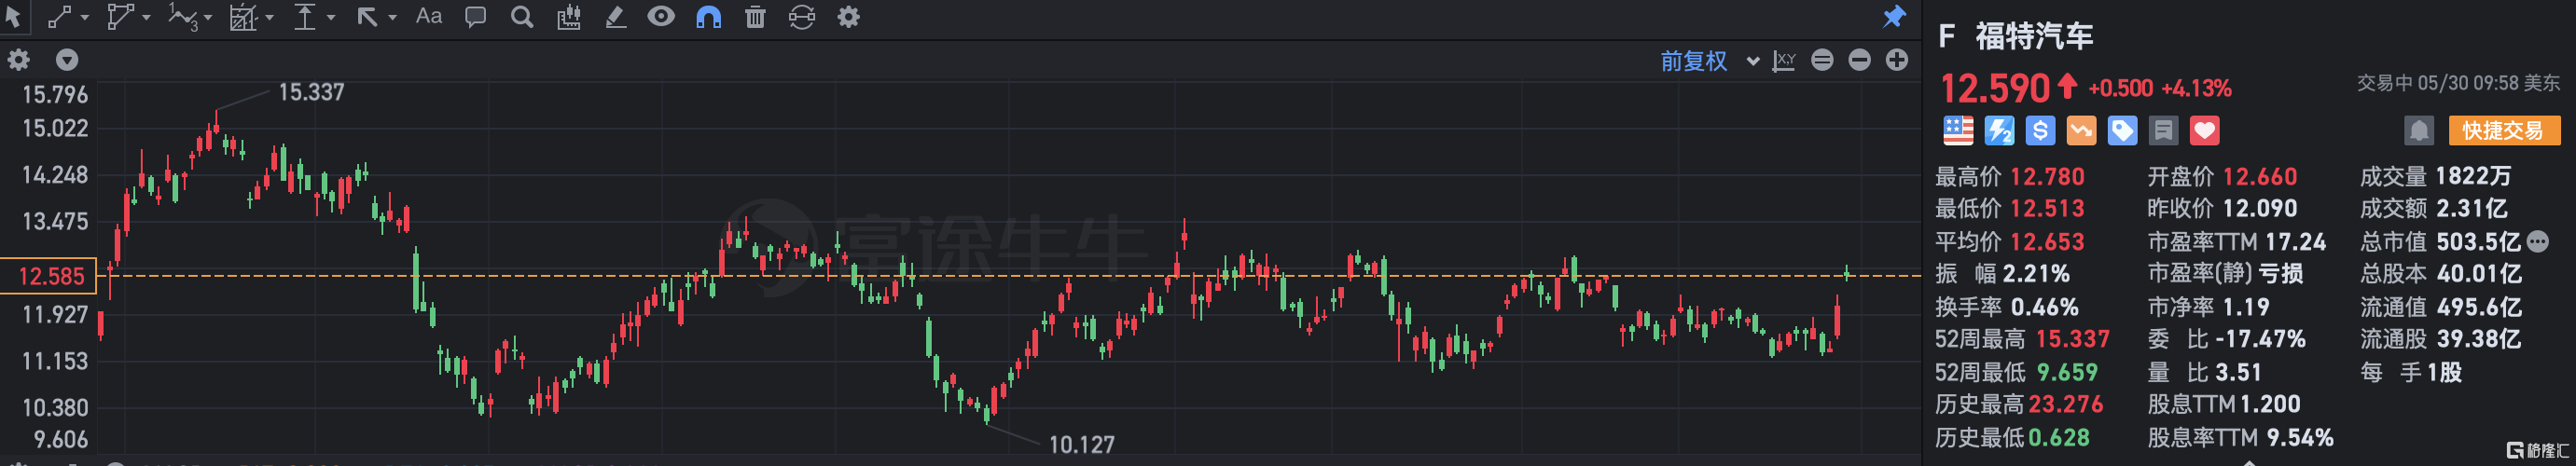Toggle the magnet snap mode
The height and width of the screenshot is (466, 2576).
tap(708, 17)
